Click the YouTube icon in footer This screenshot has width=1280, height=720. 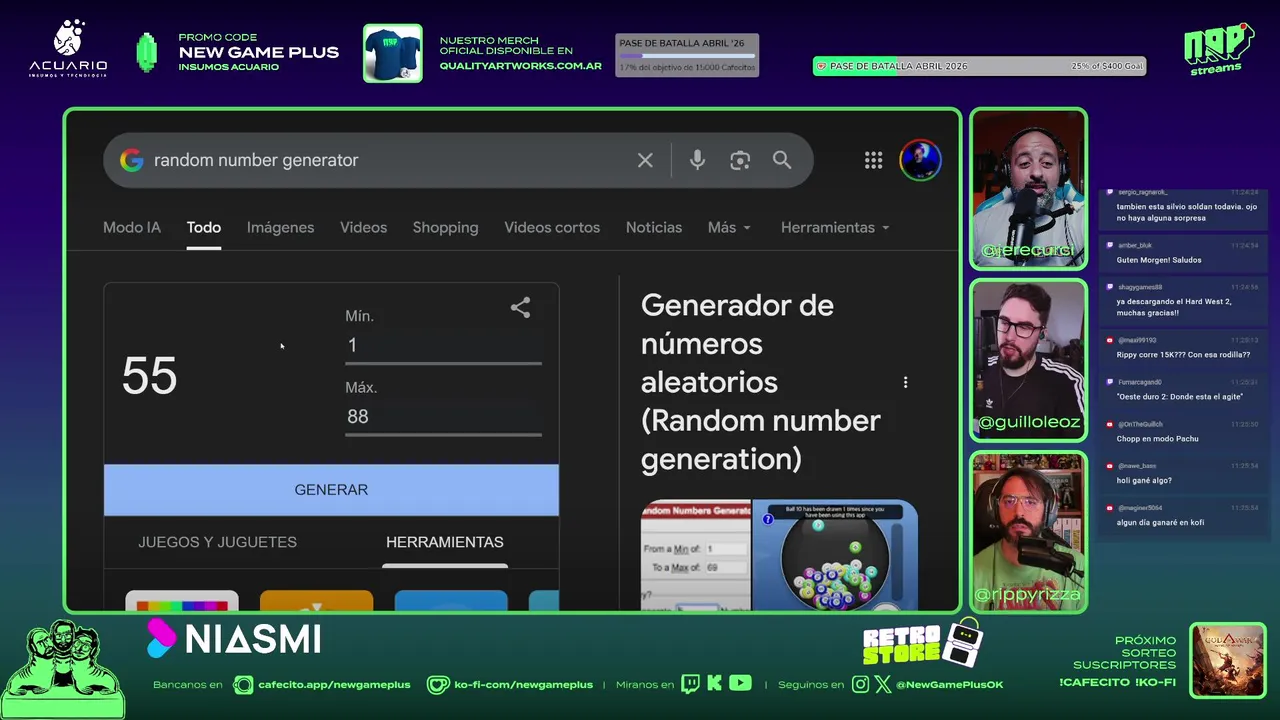pos(740,684)
